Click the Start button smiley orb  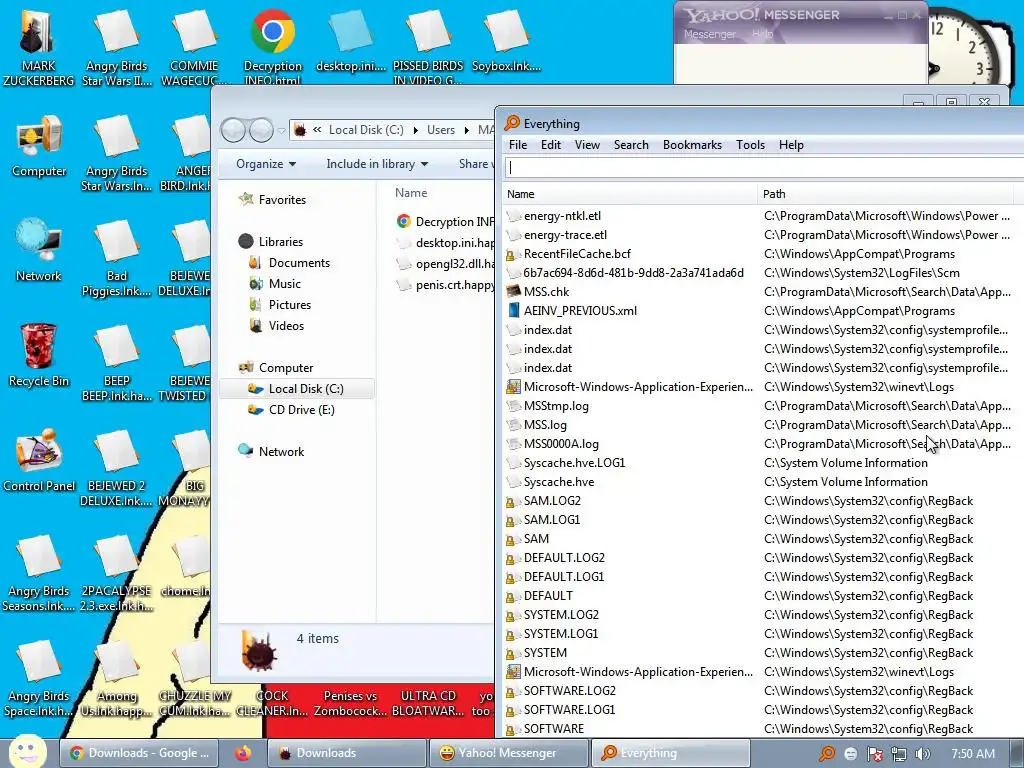pyautogui.click(x=27, y=752)
